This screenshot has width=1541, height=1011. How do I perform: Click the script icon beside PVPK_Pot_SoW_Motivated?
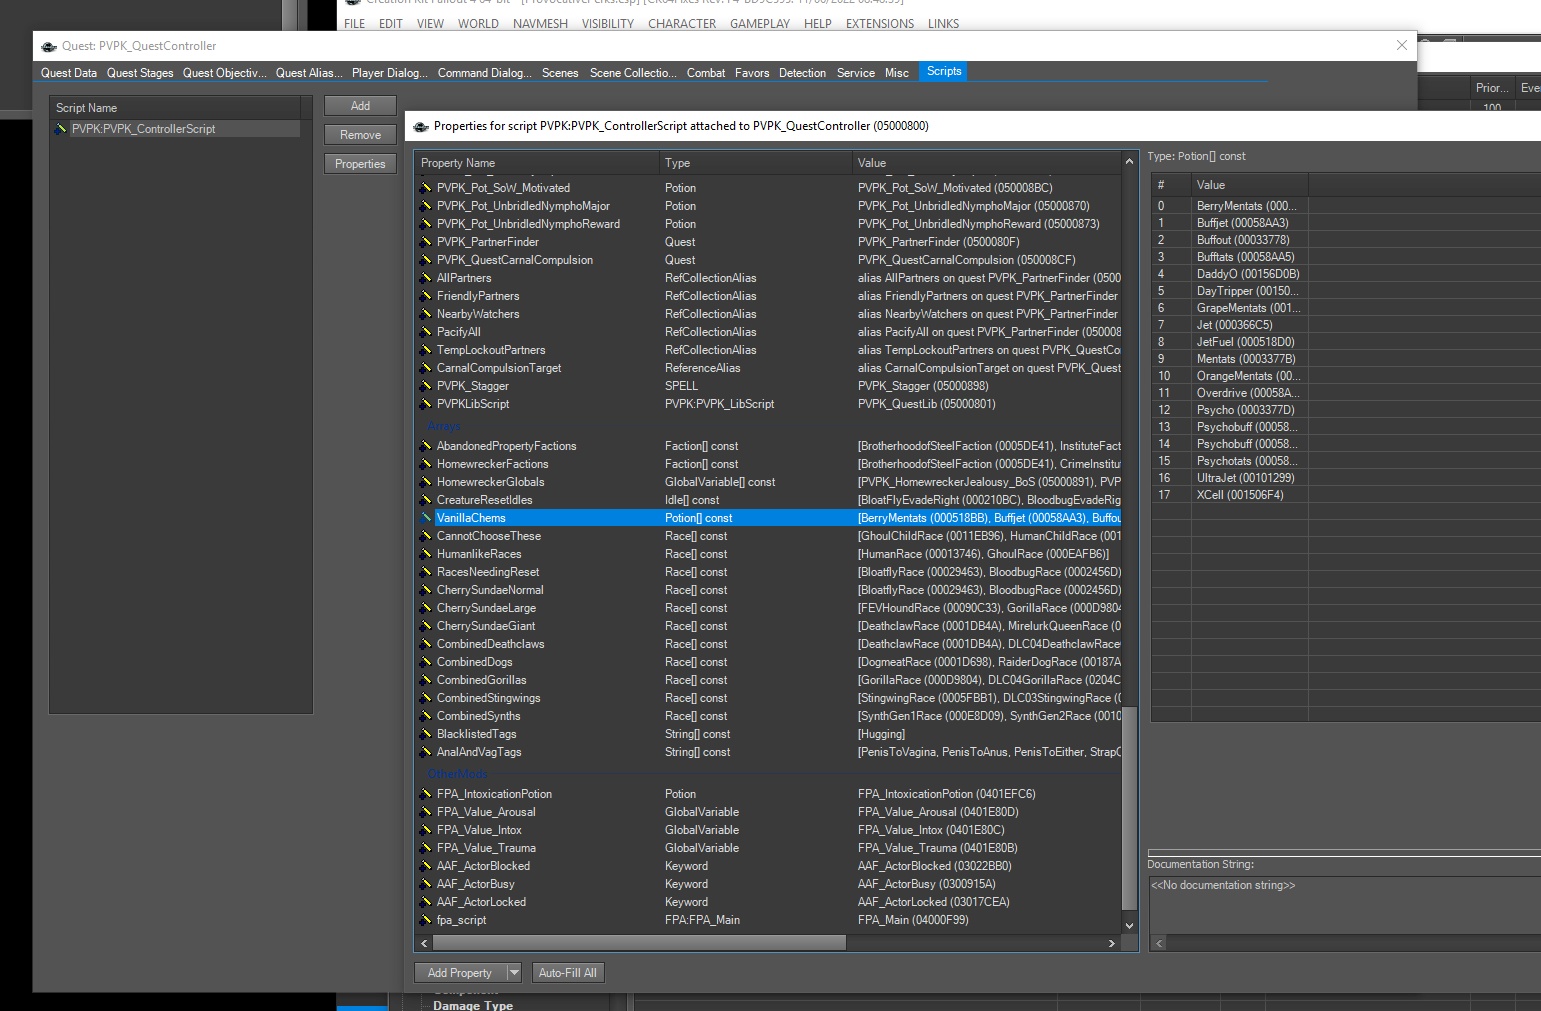[x=425, y=188]
